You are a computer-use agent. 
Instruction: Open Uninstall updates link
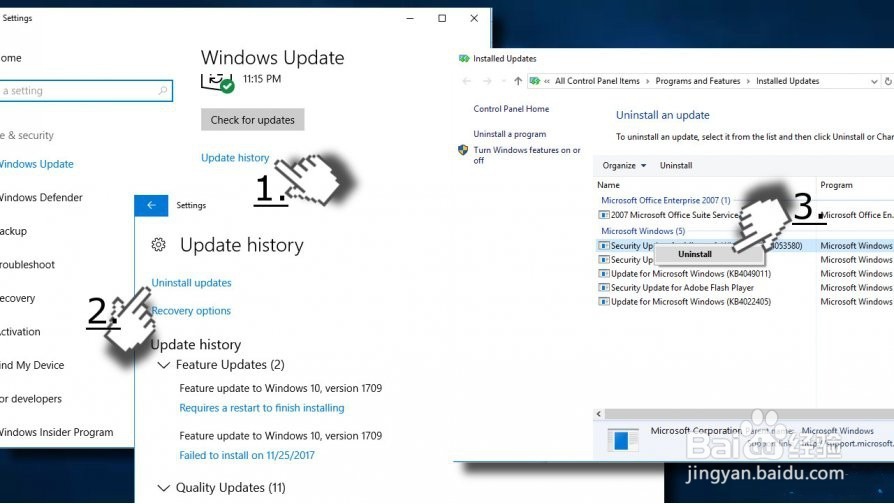tap(192, 283)
